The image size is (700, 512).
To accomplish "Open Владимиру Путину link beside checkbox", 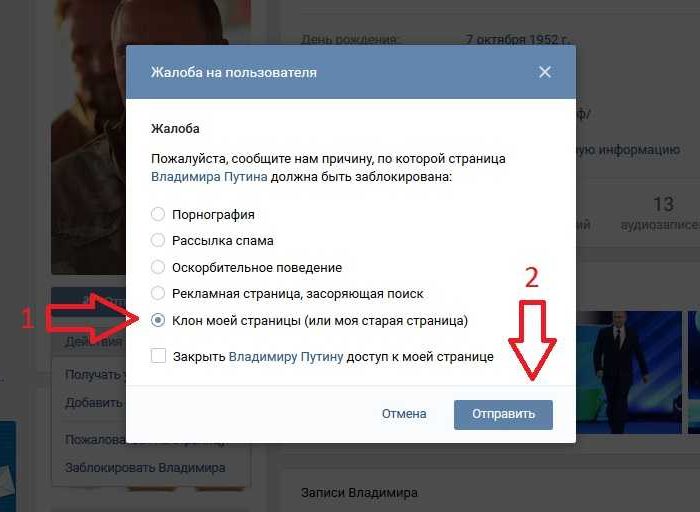I will click(x=286, y=357).
